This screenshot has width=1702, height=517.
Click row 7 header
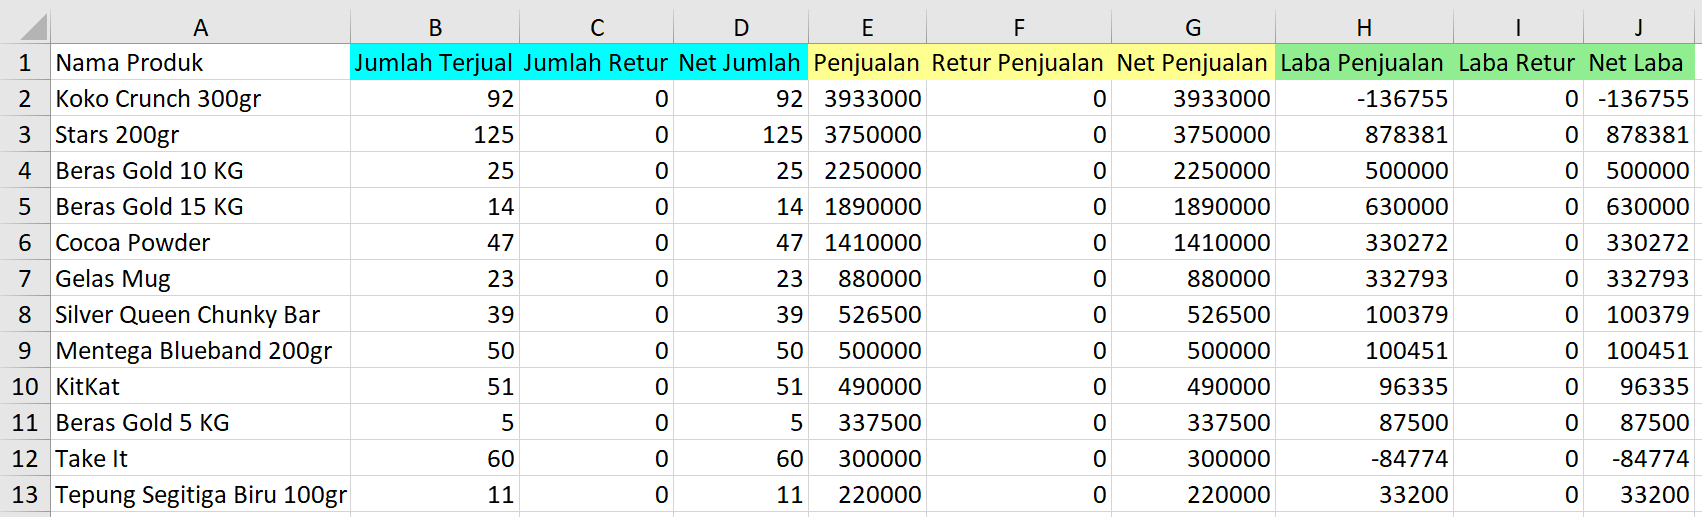click(x=25, y=279)
